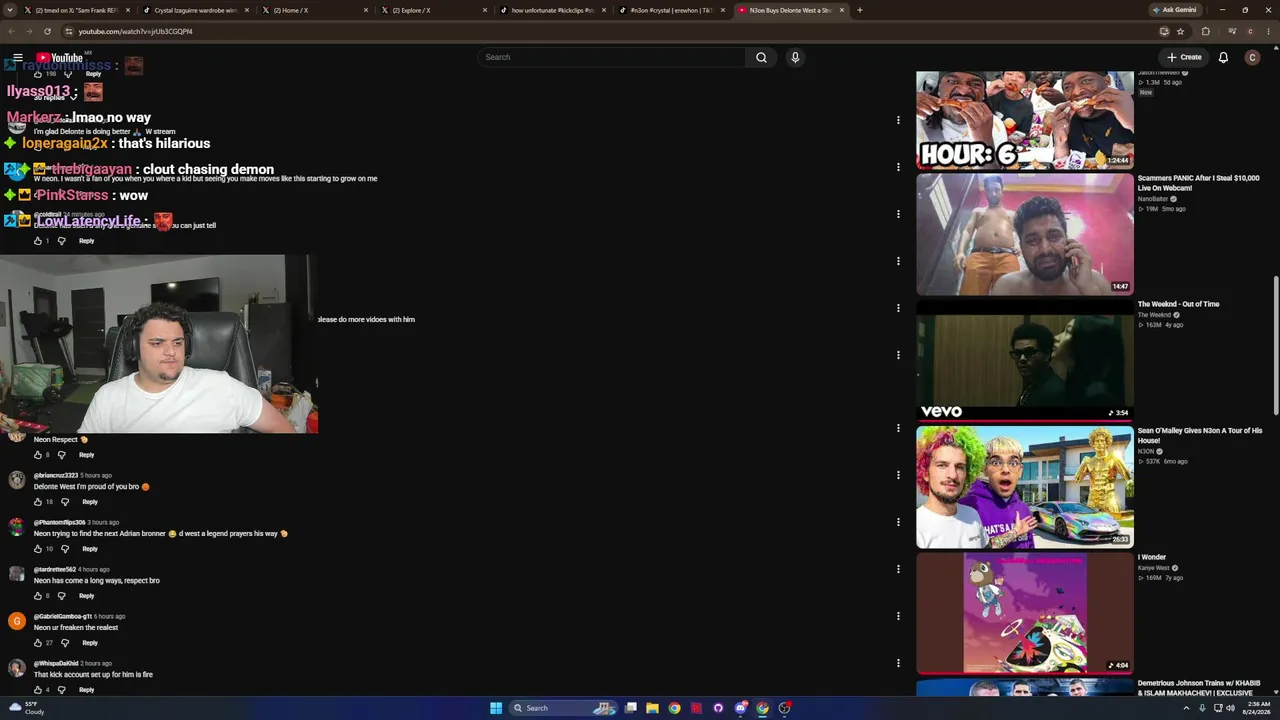Viewport: 1280px width, 720px height.
Task: Open OBS Studio from the taskbar
Action: (784, 708)
